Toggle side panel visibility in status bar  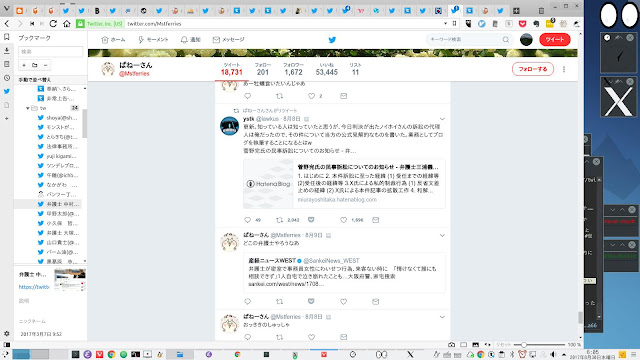(7, 344)
